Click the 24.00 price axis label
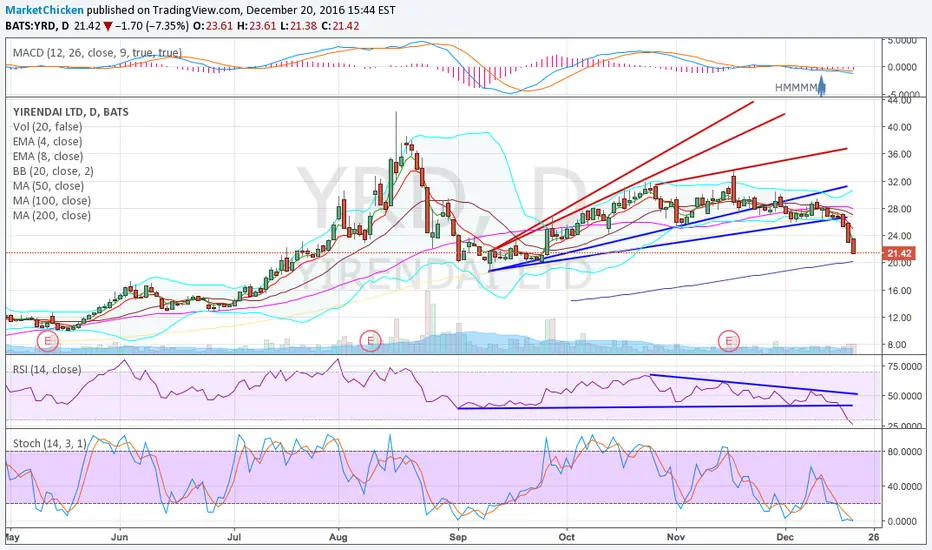Image resolution: width=932 pixels, height=550 pixels. point(899,235)
